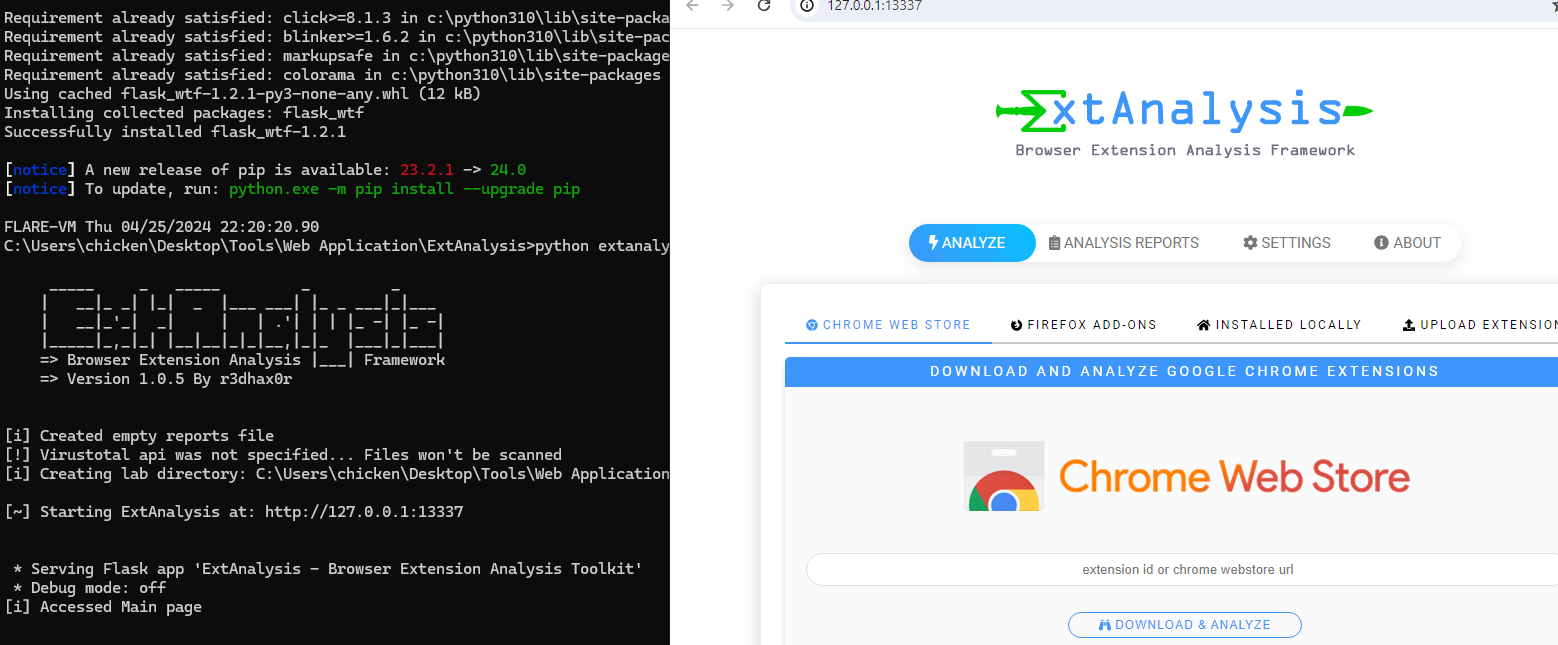Go back in the browser
The width and height of the screenshot is (1558, 645).
pyautogui.click(x=692, y=5)
